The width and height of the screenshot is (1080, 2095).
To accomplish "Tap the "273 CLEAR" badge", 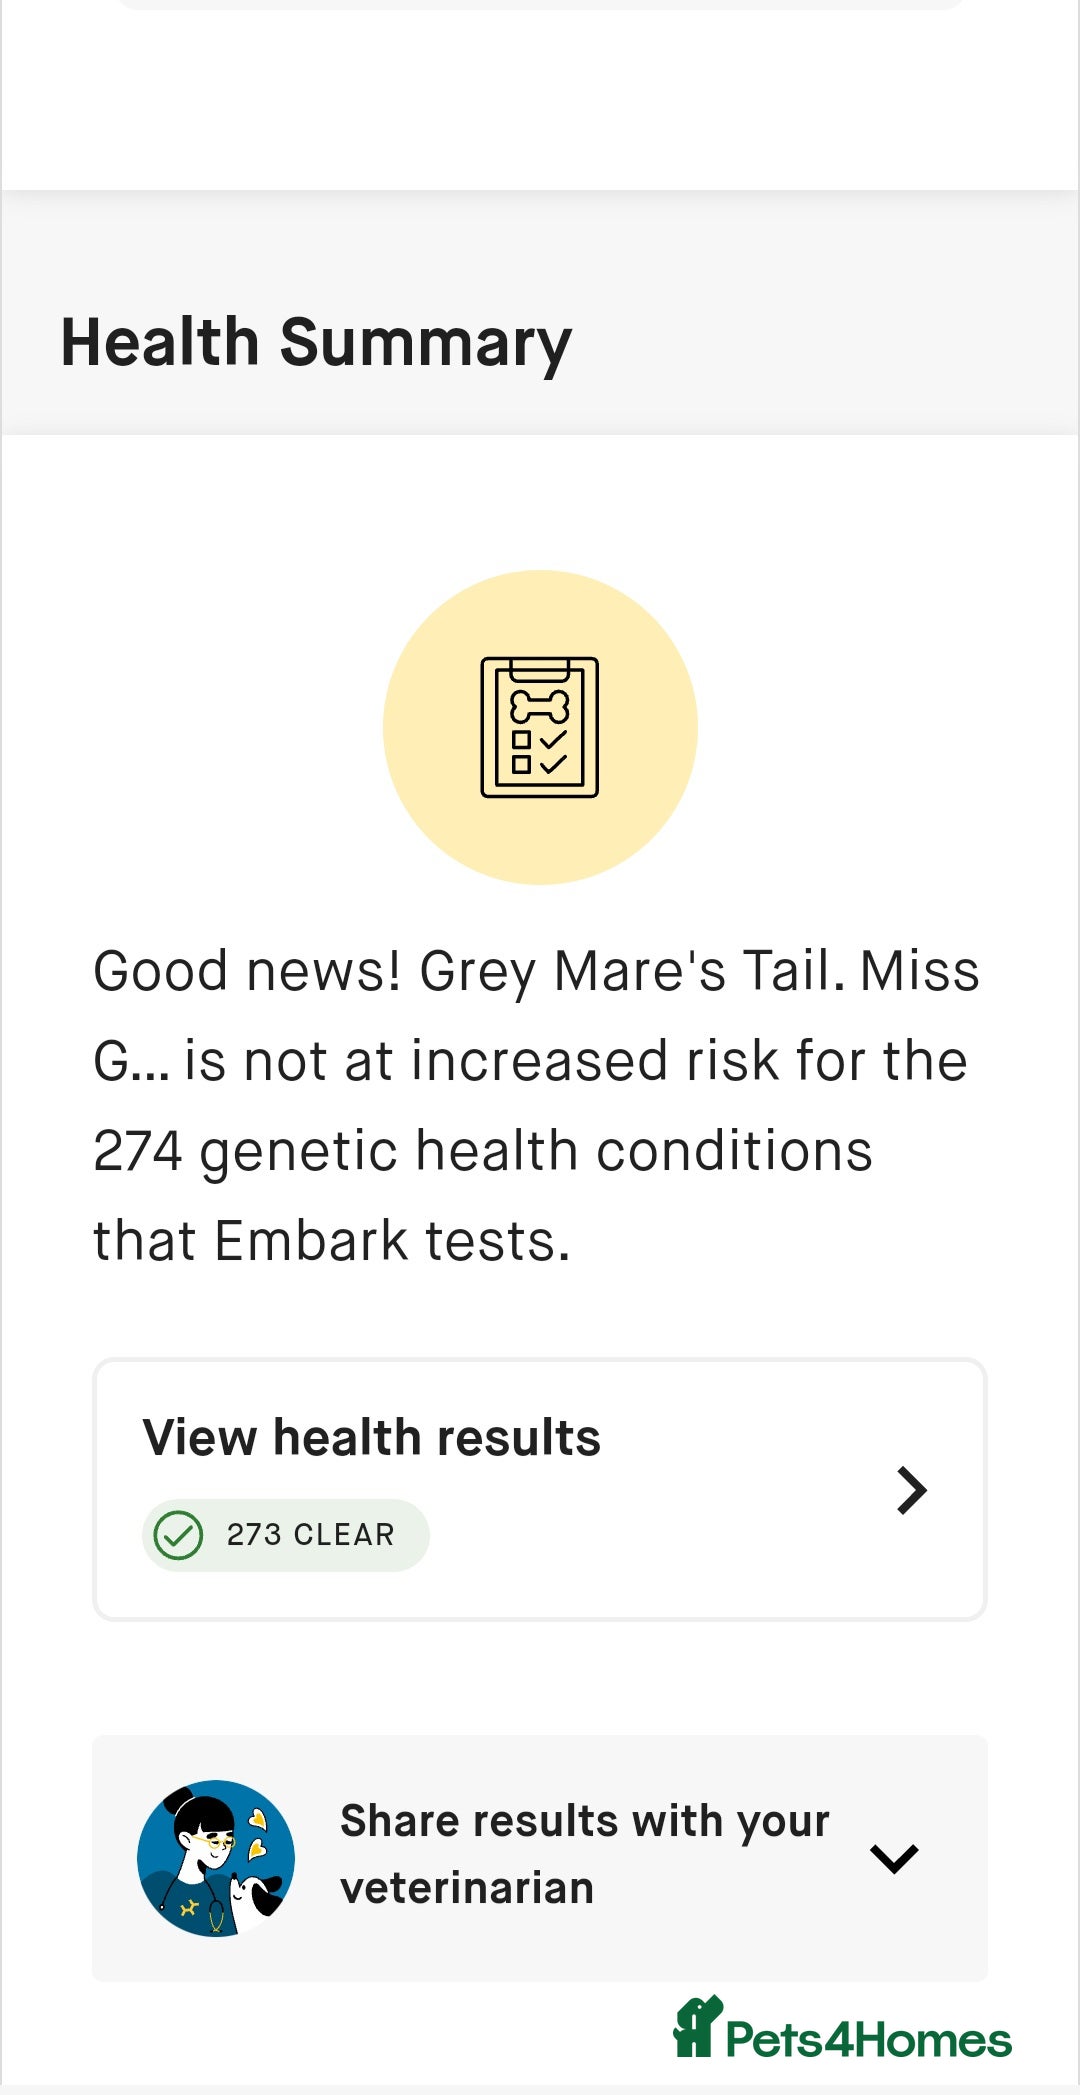I will [x=286, y=1535].
